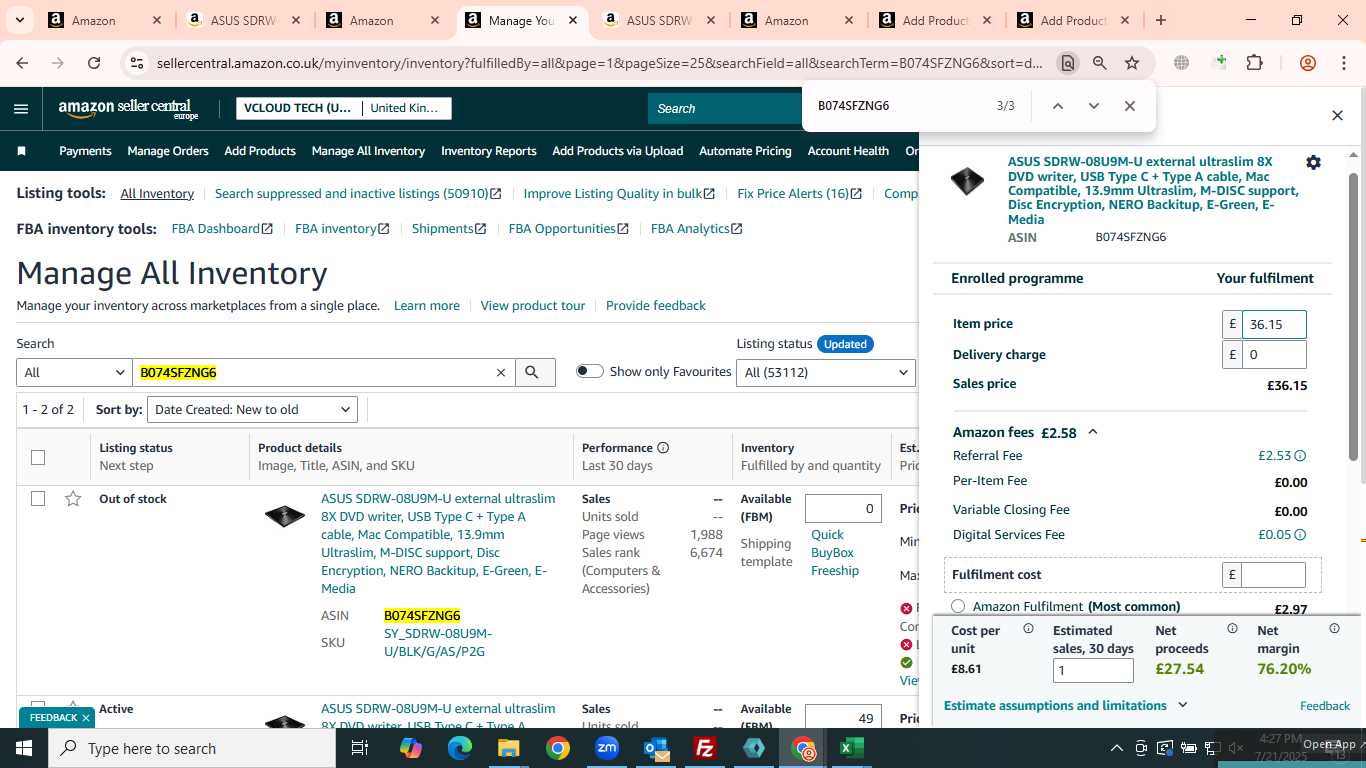1366x768 pixels.
Task: Open Manage All Inventory menu
Action: (x=368, y=151)
